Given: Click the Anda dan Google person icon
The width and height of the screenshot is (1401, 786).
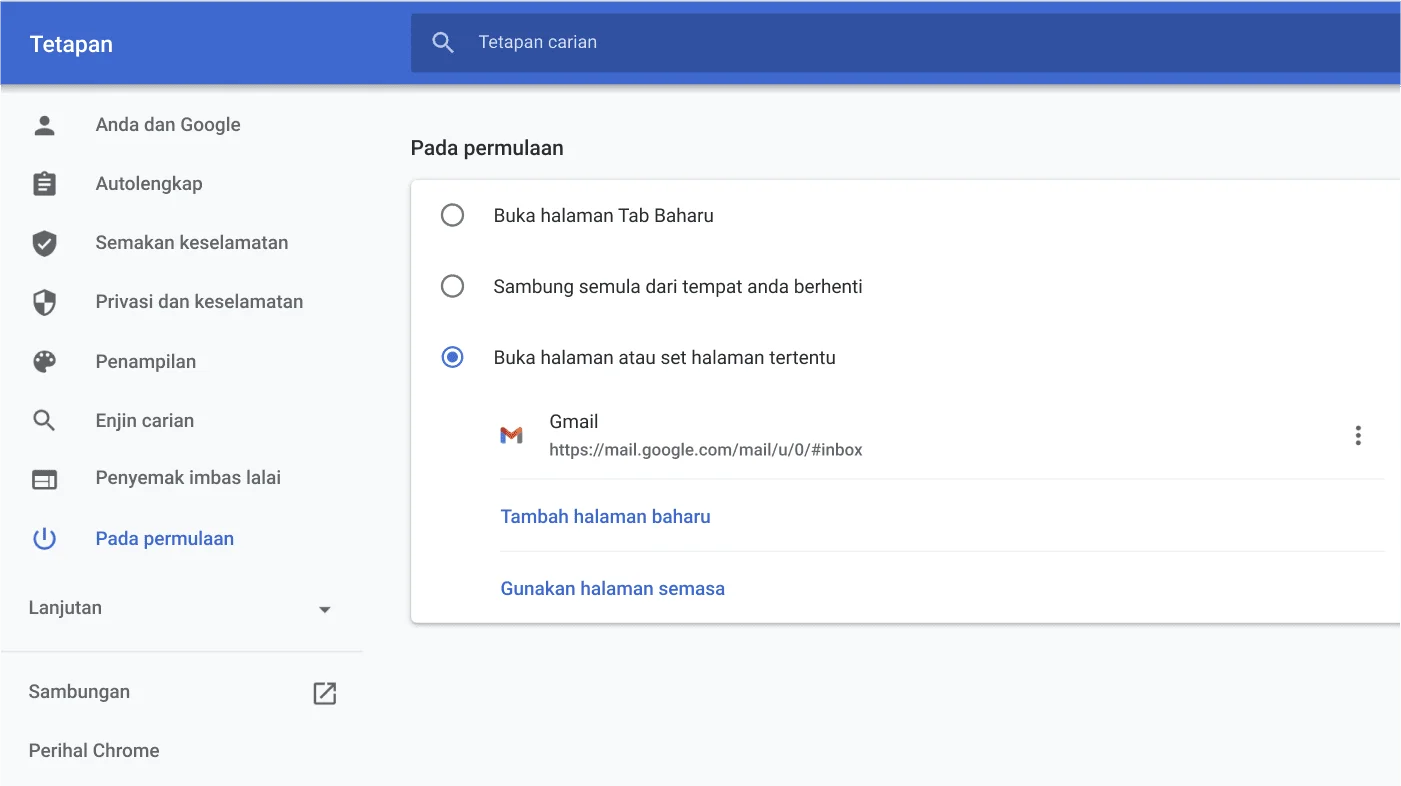Looking at the screenshot, I should click(44, 124).
